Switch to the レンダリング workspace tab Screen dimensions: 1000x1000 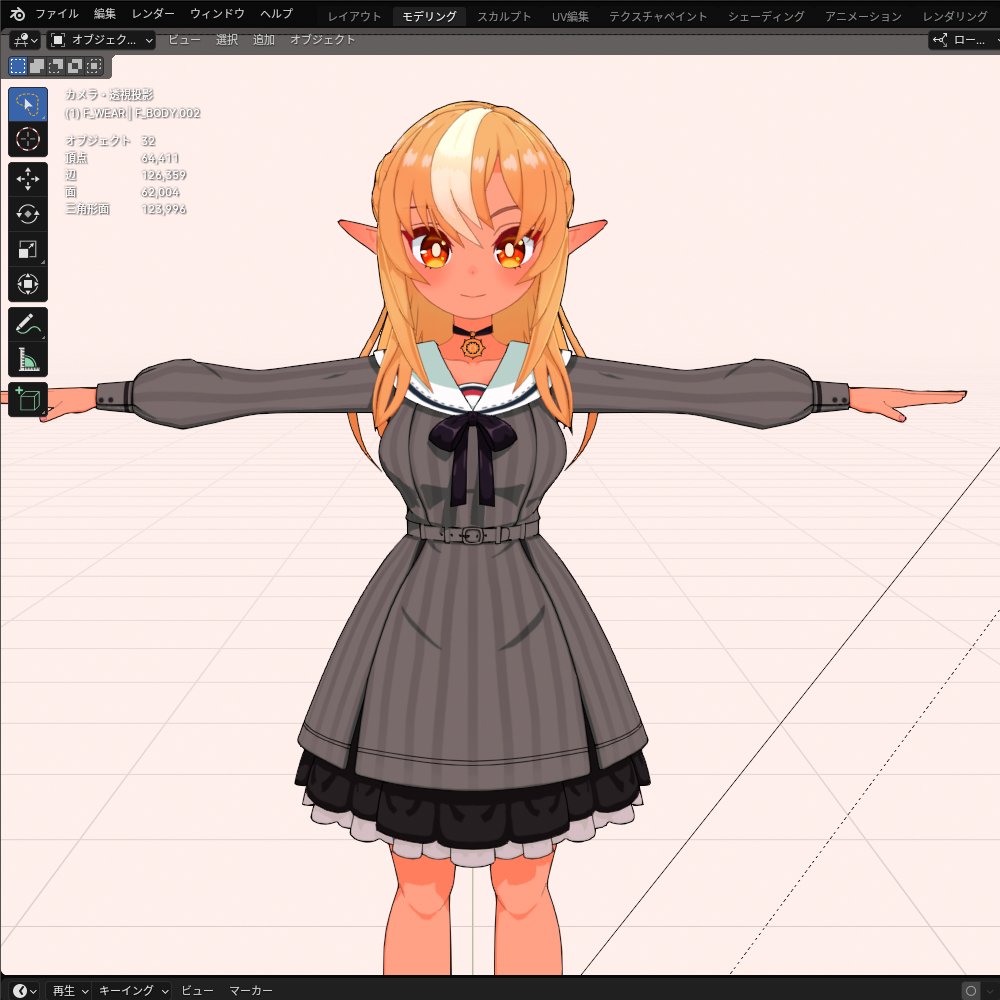coord(955,16)
